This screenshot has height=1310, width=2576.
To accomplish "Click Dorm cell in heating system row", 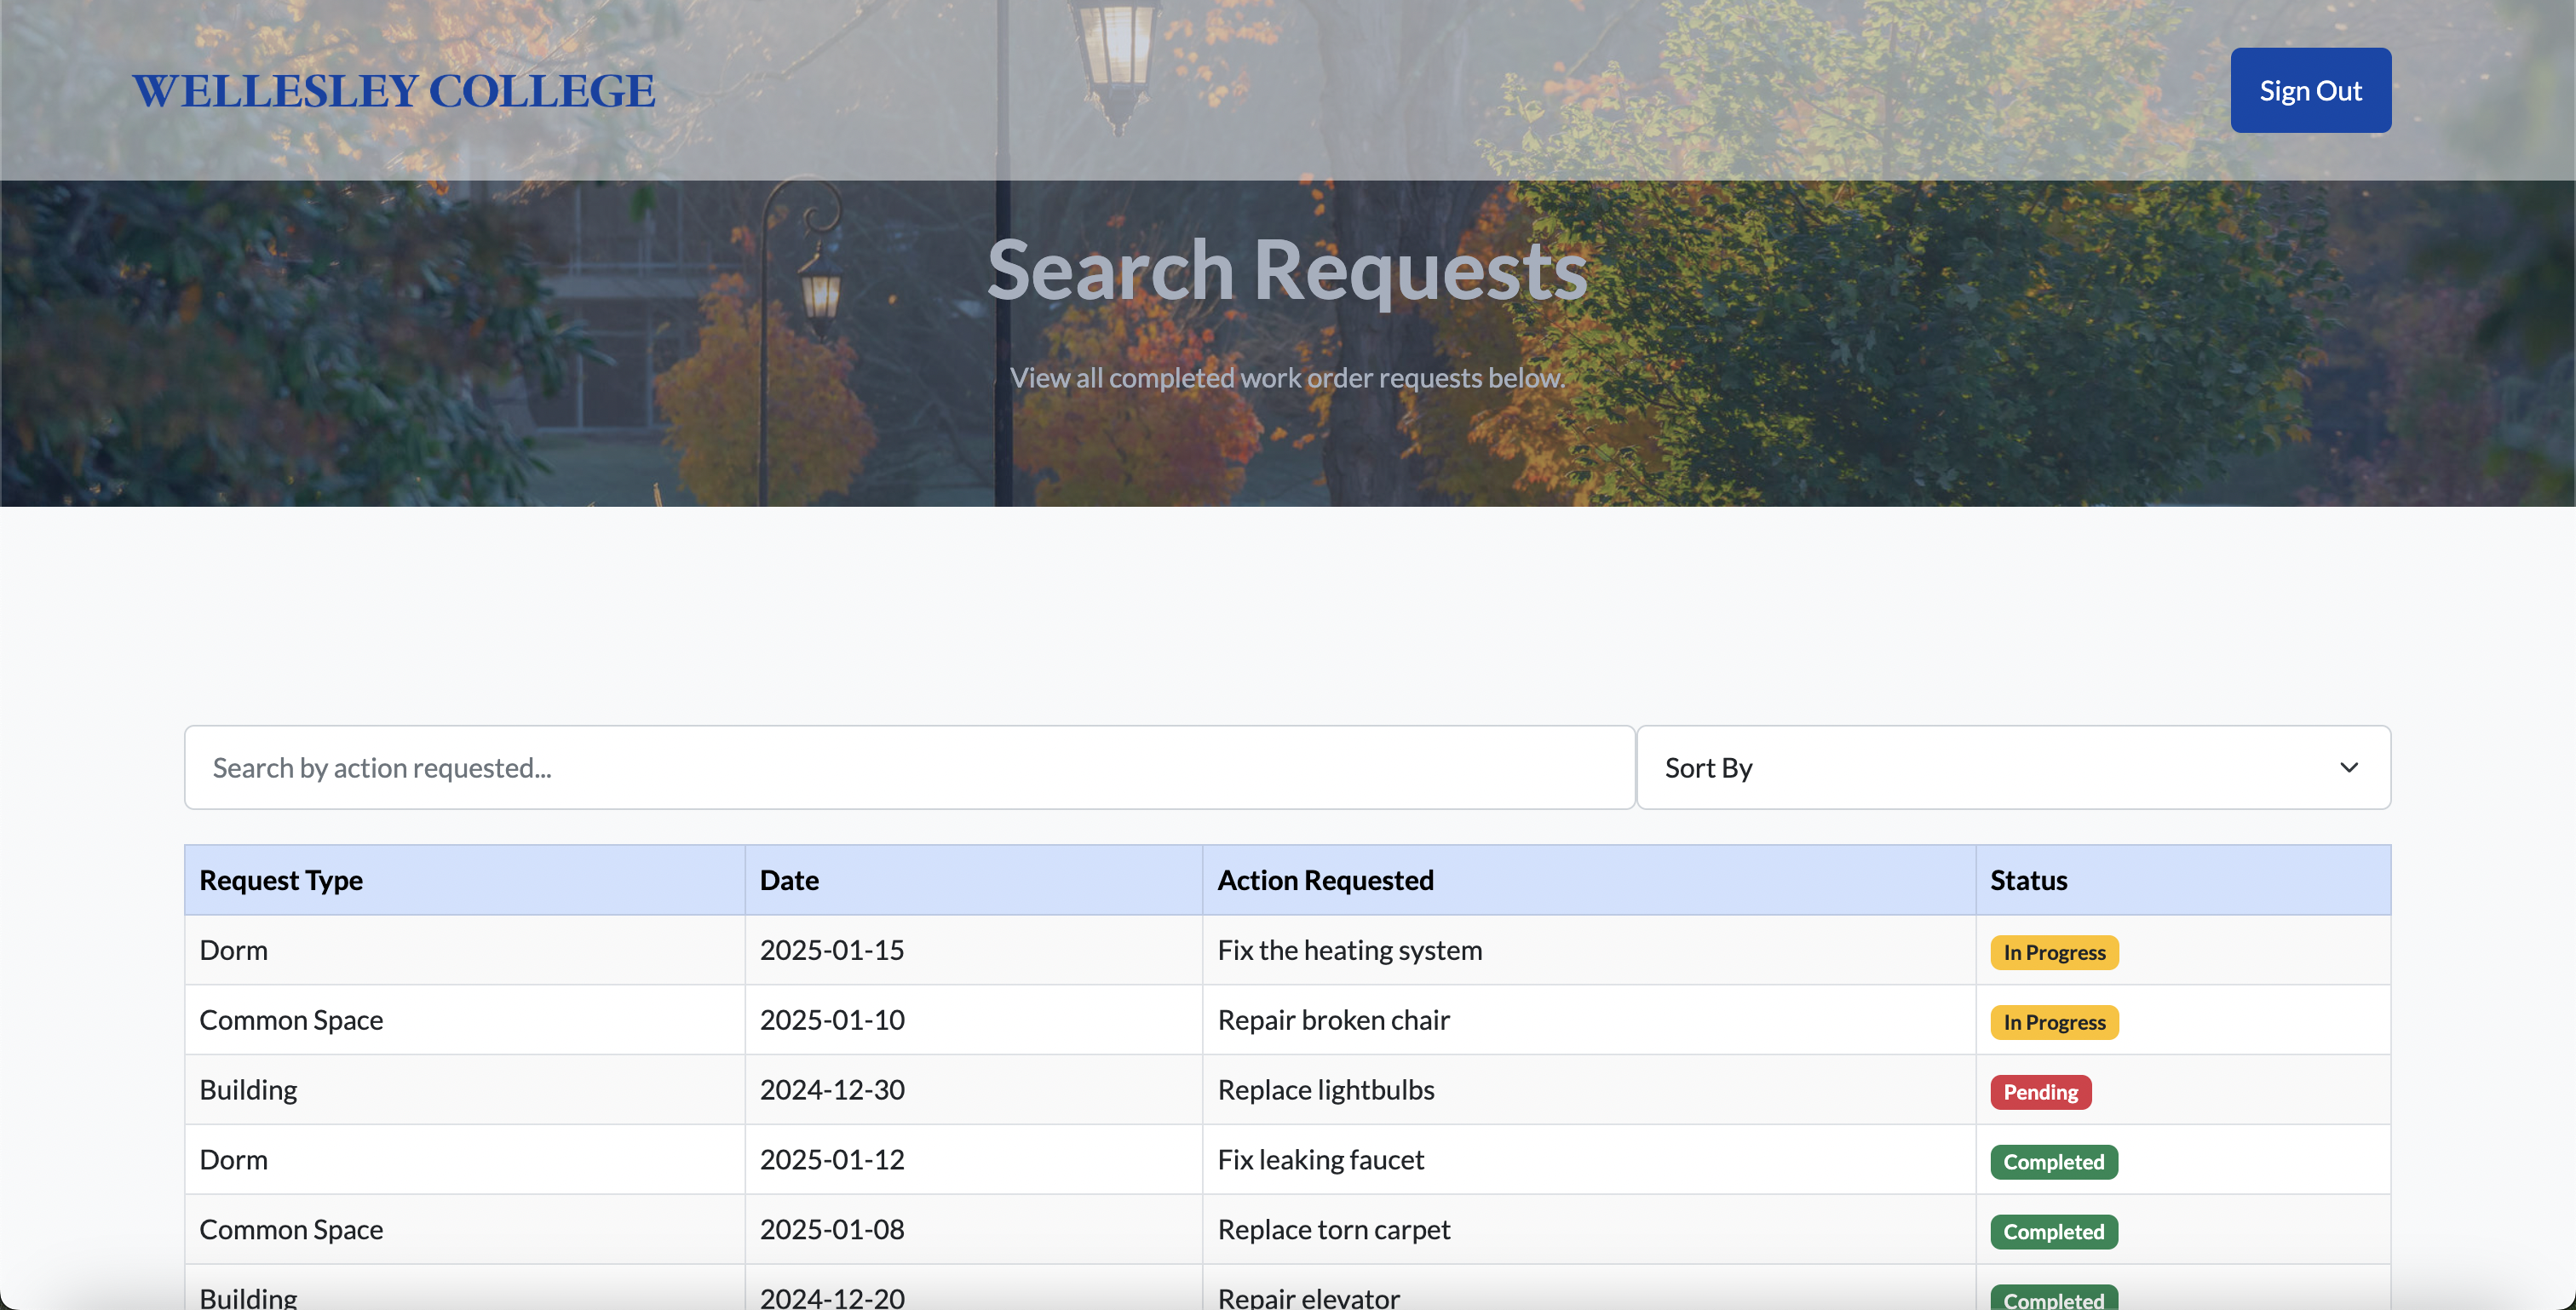I will pos(464,950).
